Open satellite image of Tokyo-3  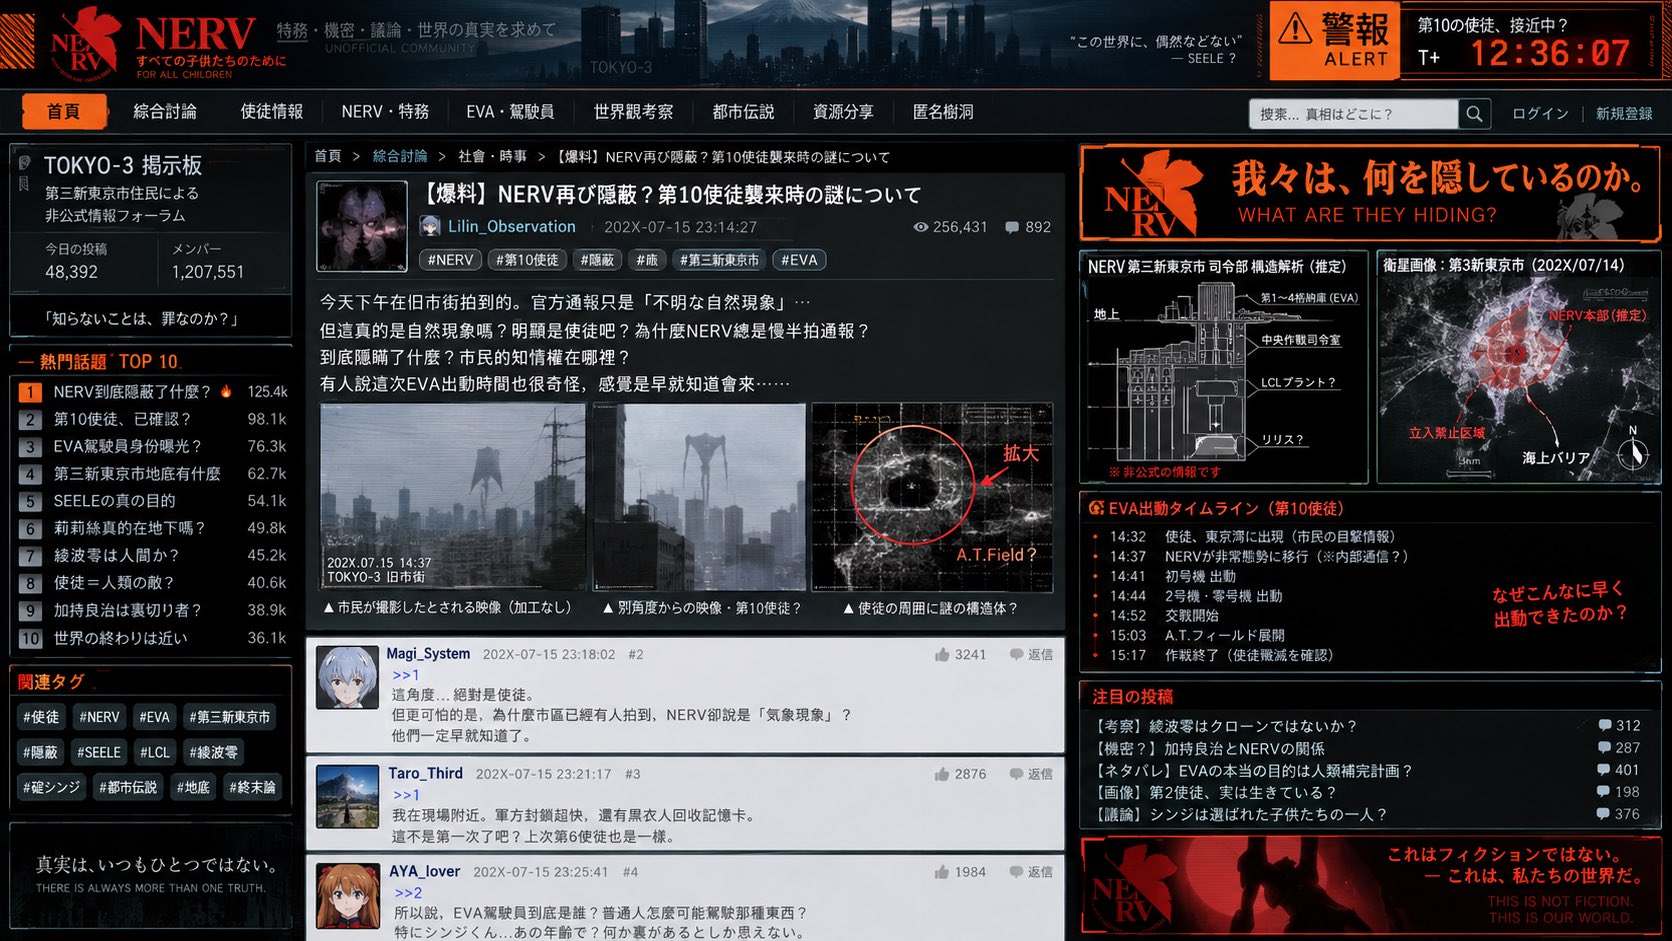(x=1519, y=367)
